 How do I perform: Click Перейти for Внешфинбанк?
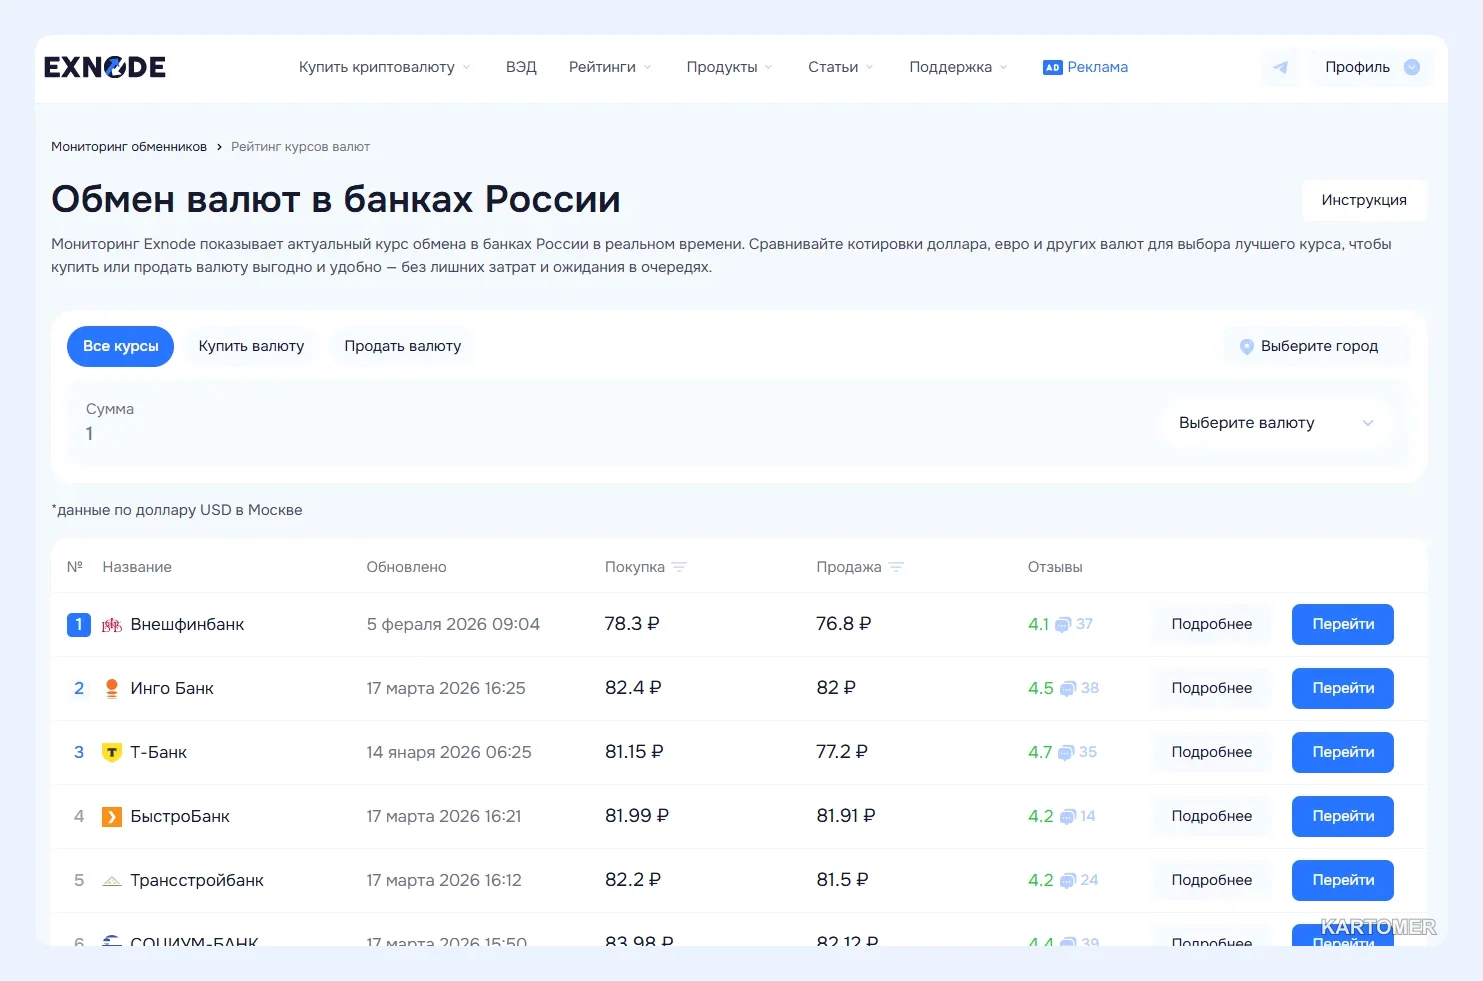[x=1343, y=624]
